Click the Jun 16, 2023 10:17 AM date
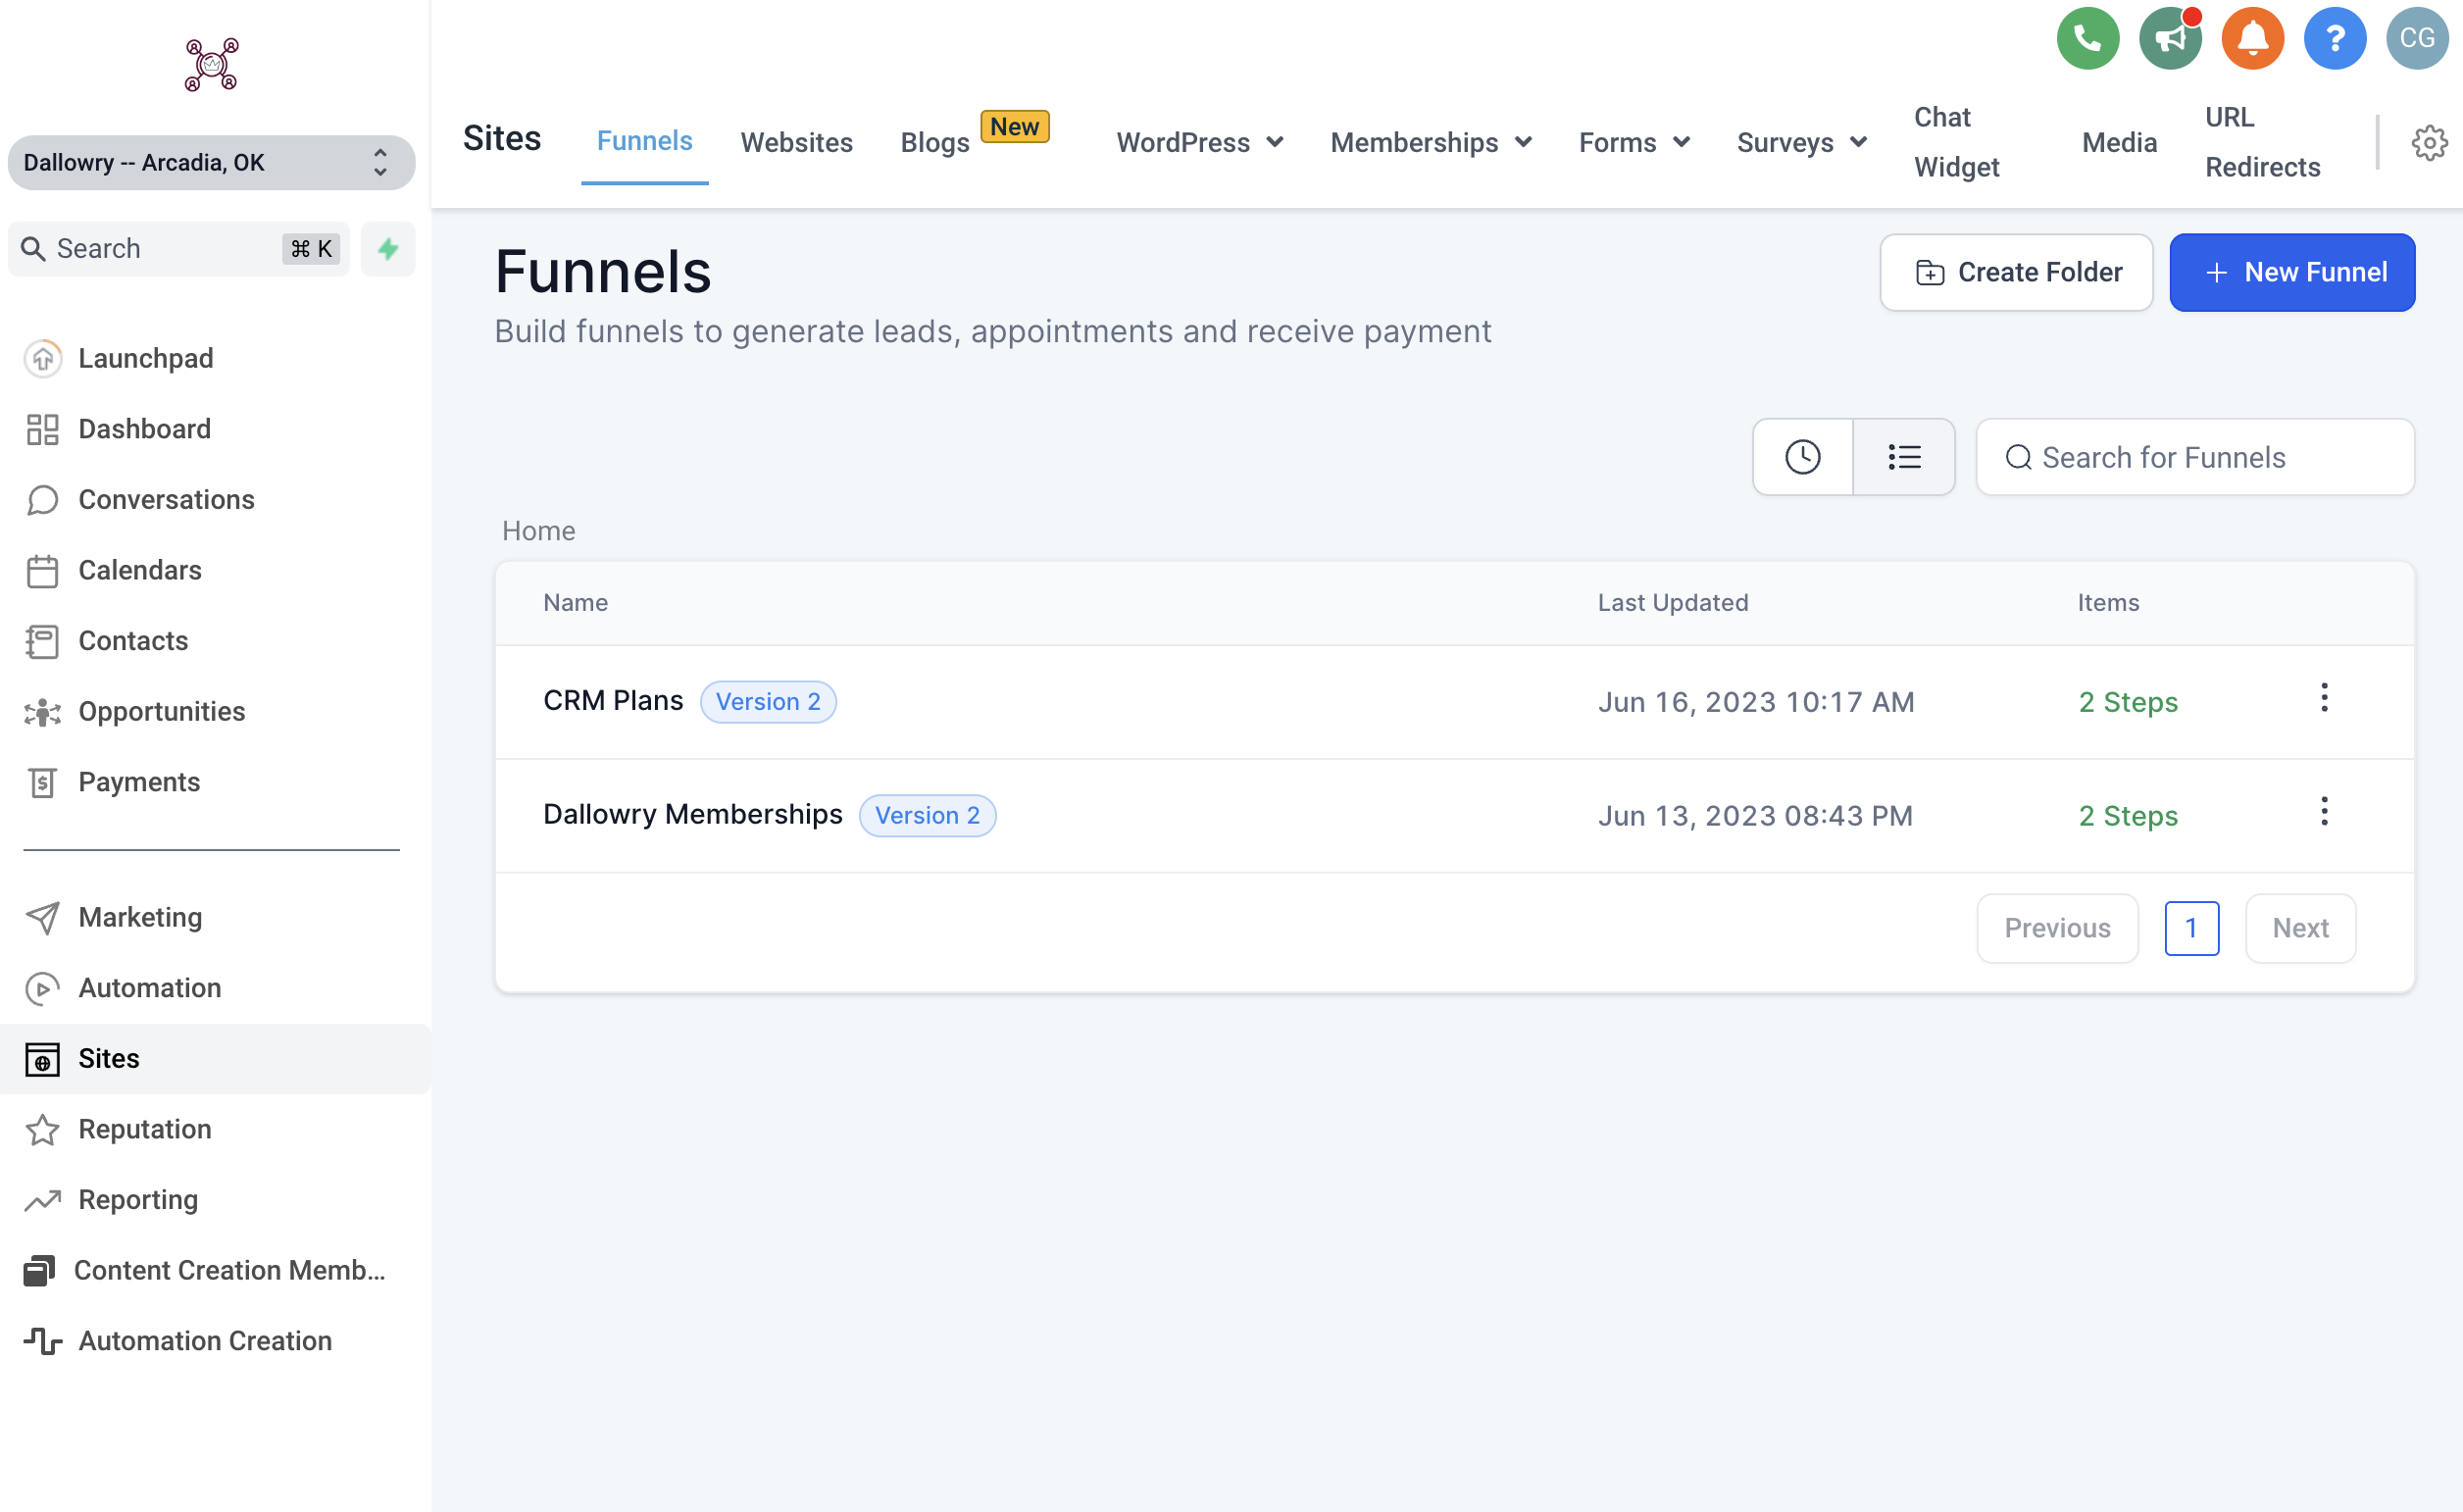The height and width of the screenshot is (1512, 2463). [x=1755, y=703]
